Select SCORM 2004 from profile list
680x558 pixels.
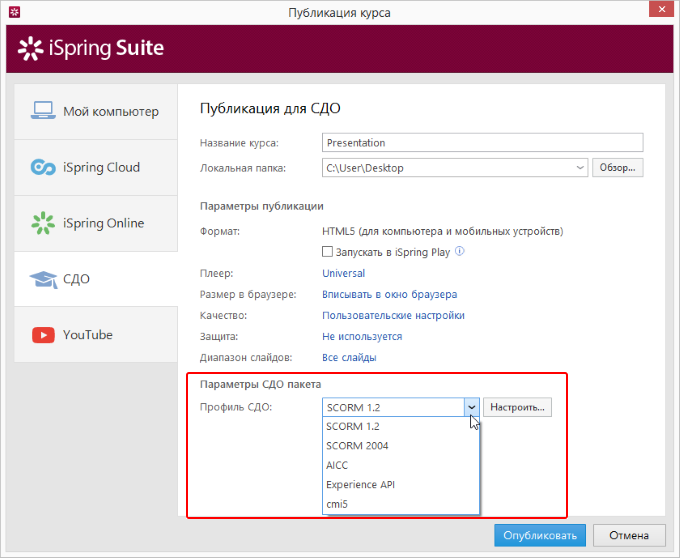(401, 446)
